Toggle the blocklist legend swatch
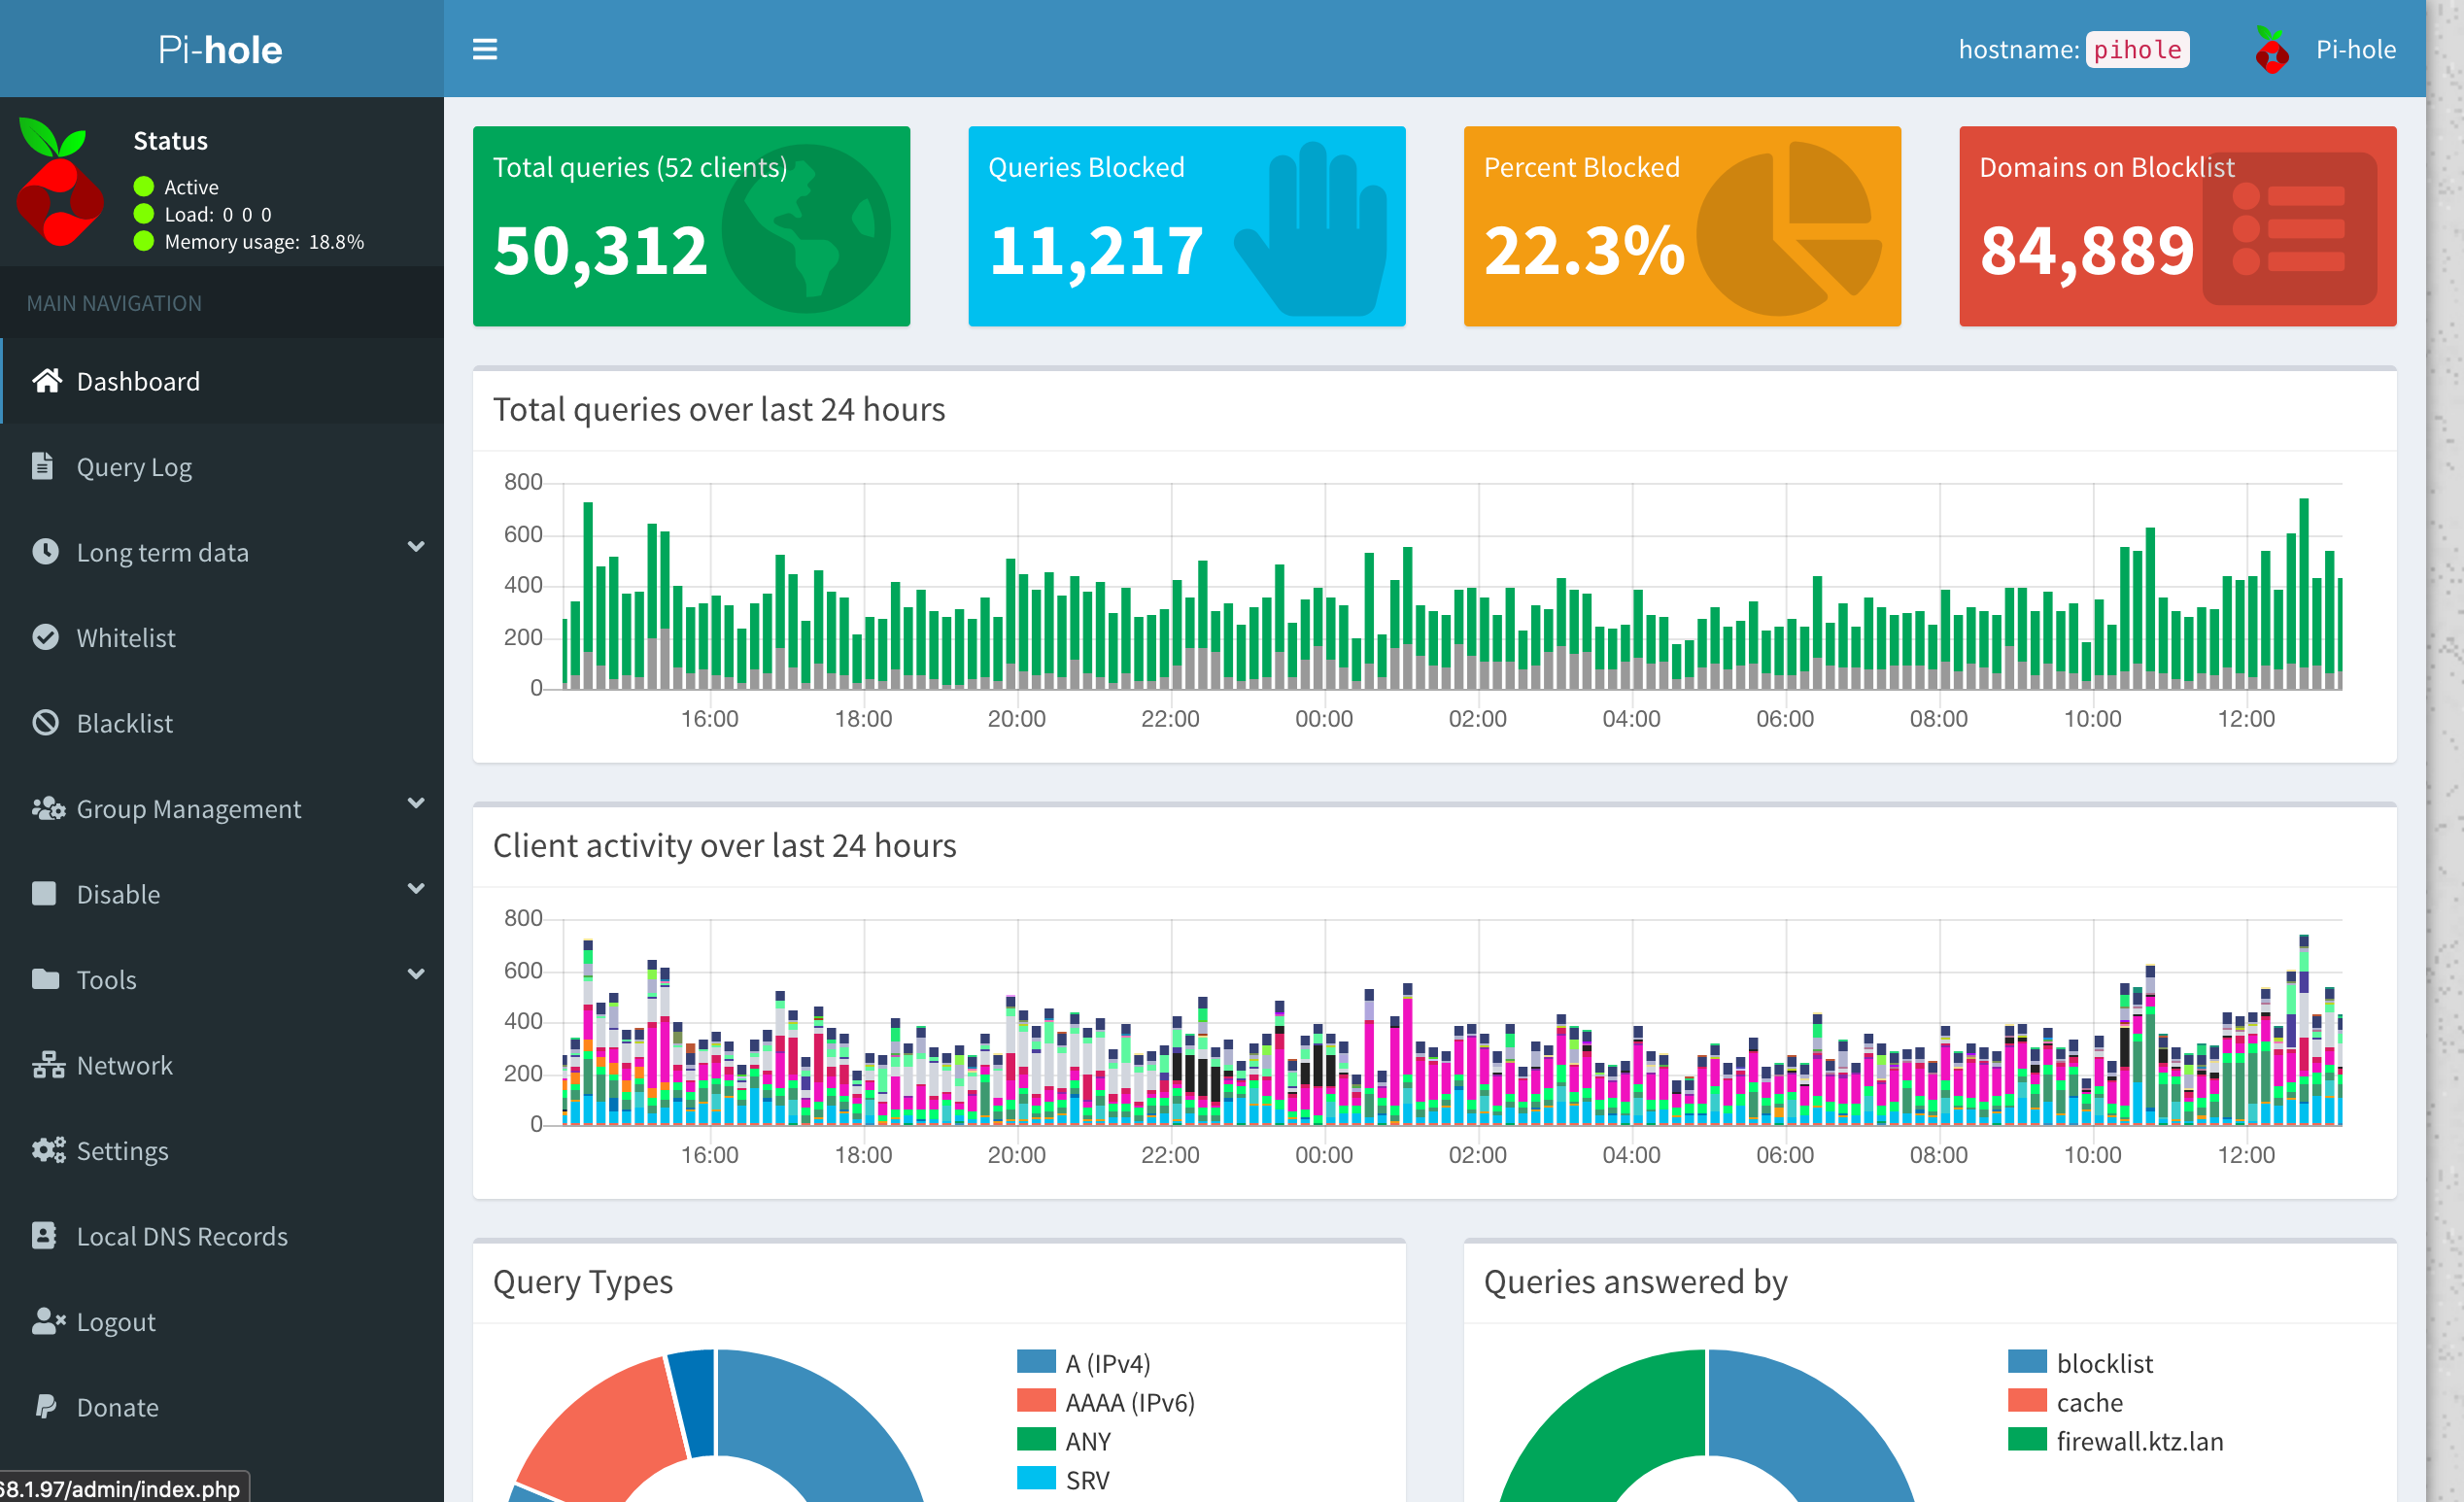This screenshot has height=1502, width=2464. coord(2027,1361)
